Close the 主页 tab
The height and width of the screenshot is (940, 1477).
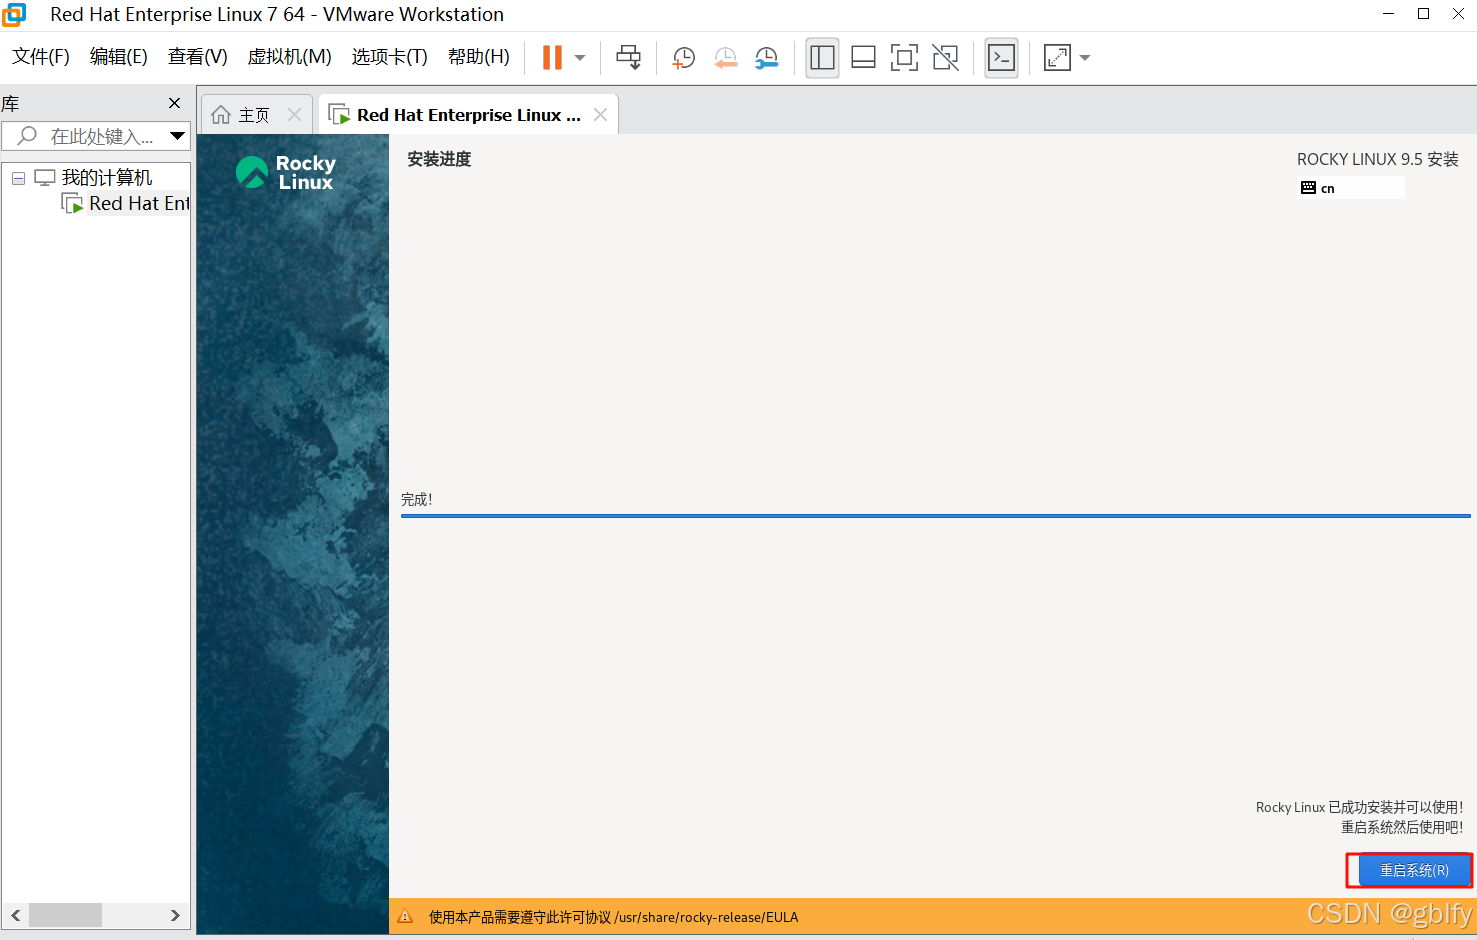[x=295, y=115]
